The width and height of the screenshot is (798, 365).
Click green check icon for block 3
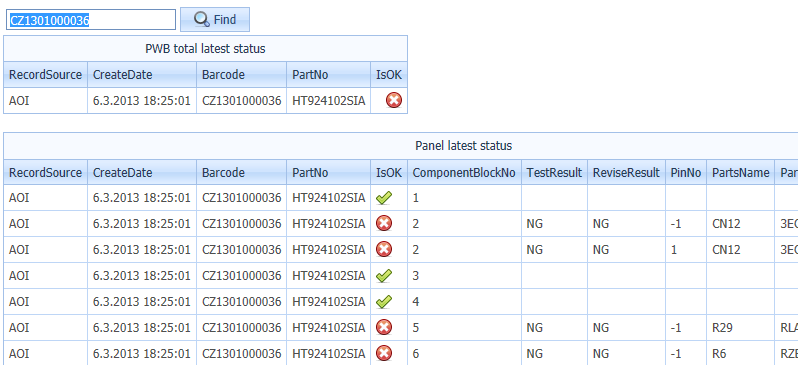(x=384, y=275)
